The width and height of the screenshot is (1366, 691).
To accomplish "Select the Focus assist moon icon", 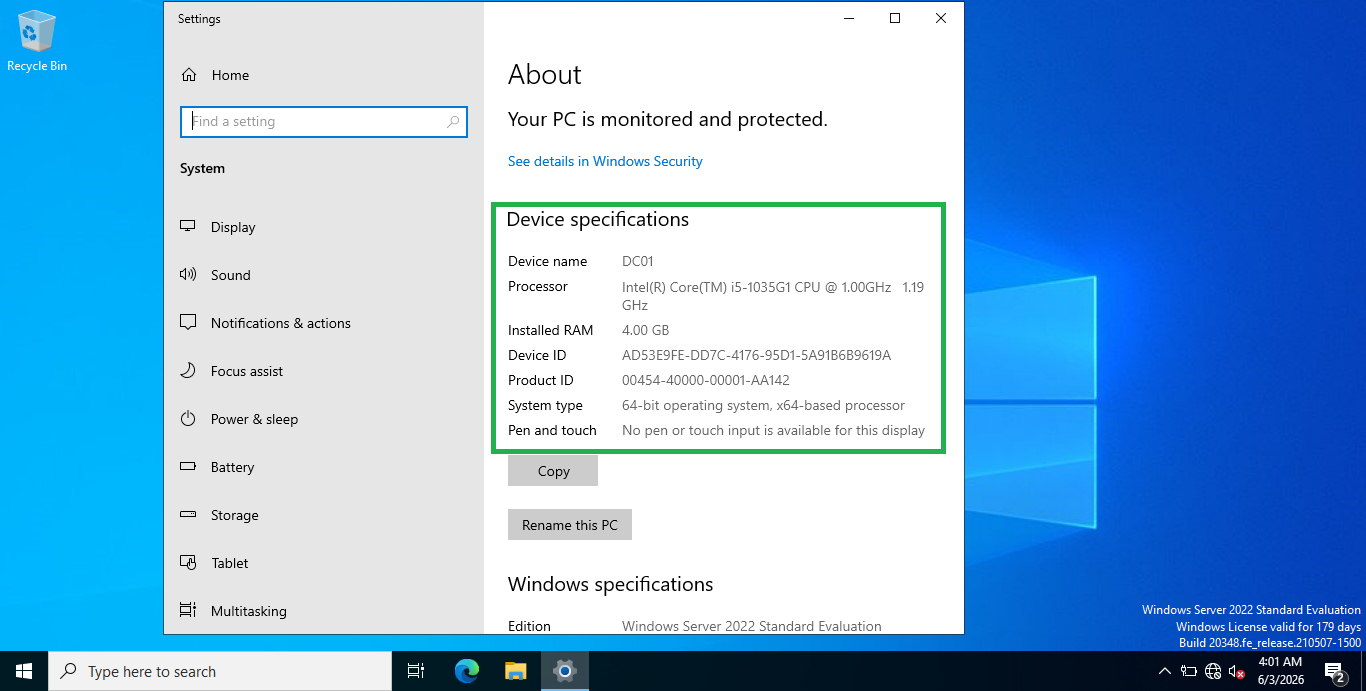I will click(188, 371).
